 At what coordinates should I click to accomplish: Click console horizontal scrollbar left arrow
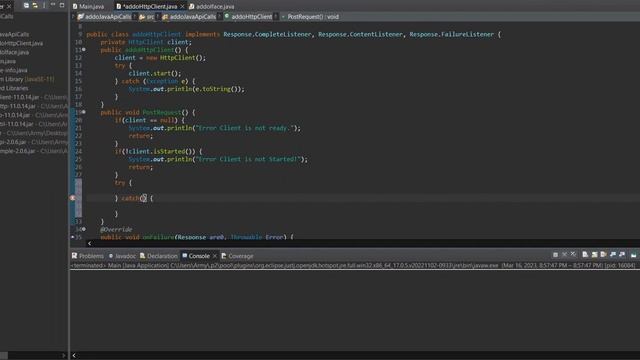coord(74,356)
